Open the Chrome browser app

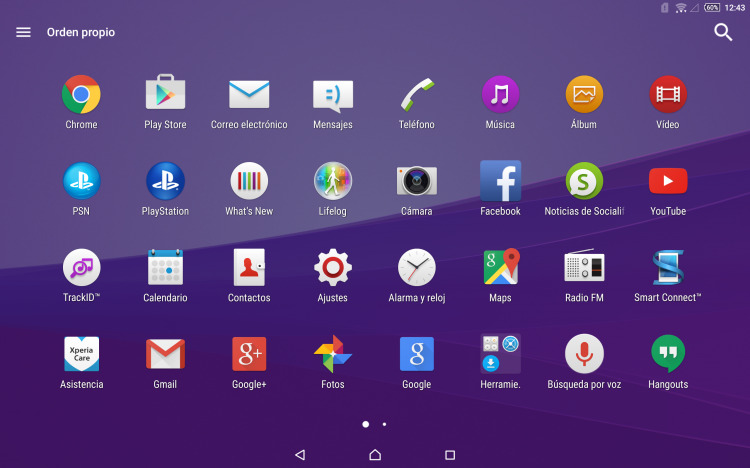(x=81, y=95)
